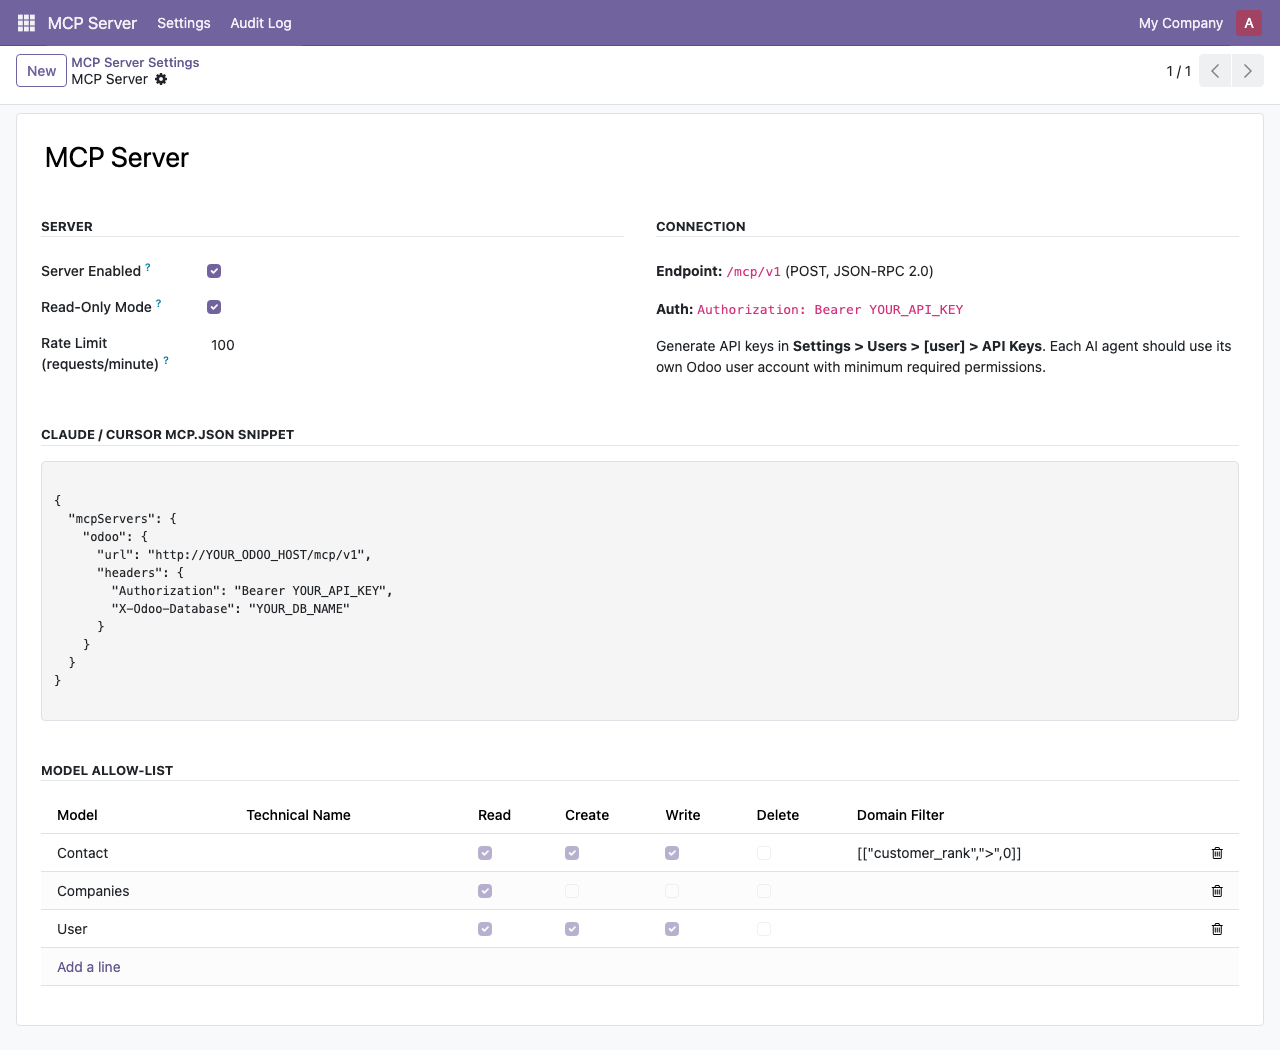Toggle Delete permission for User

pos(764,929)
